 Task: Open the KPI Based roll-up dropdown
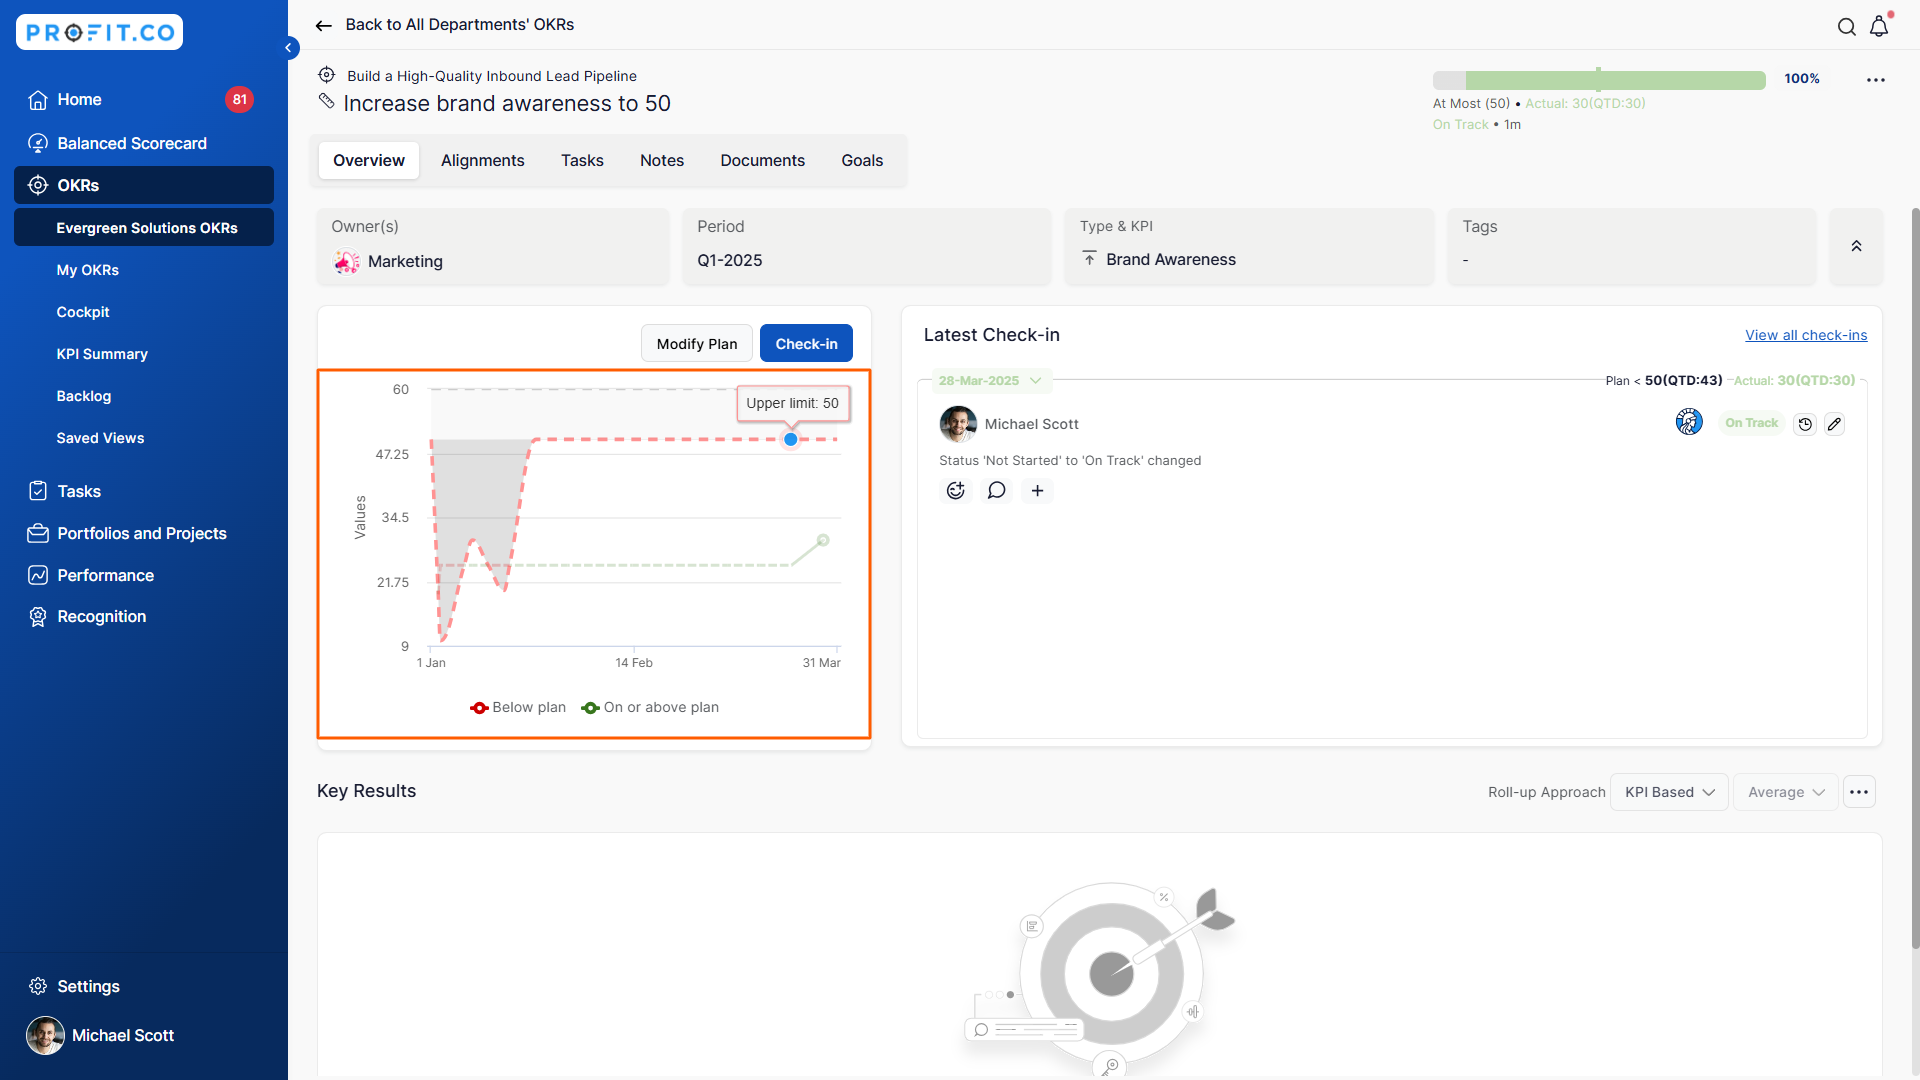tap(1669, 792)
